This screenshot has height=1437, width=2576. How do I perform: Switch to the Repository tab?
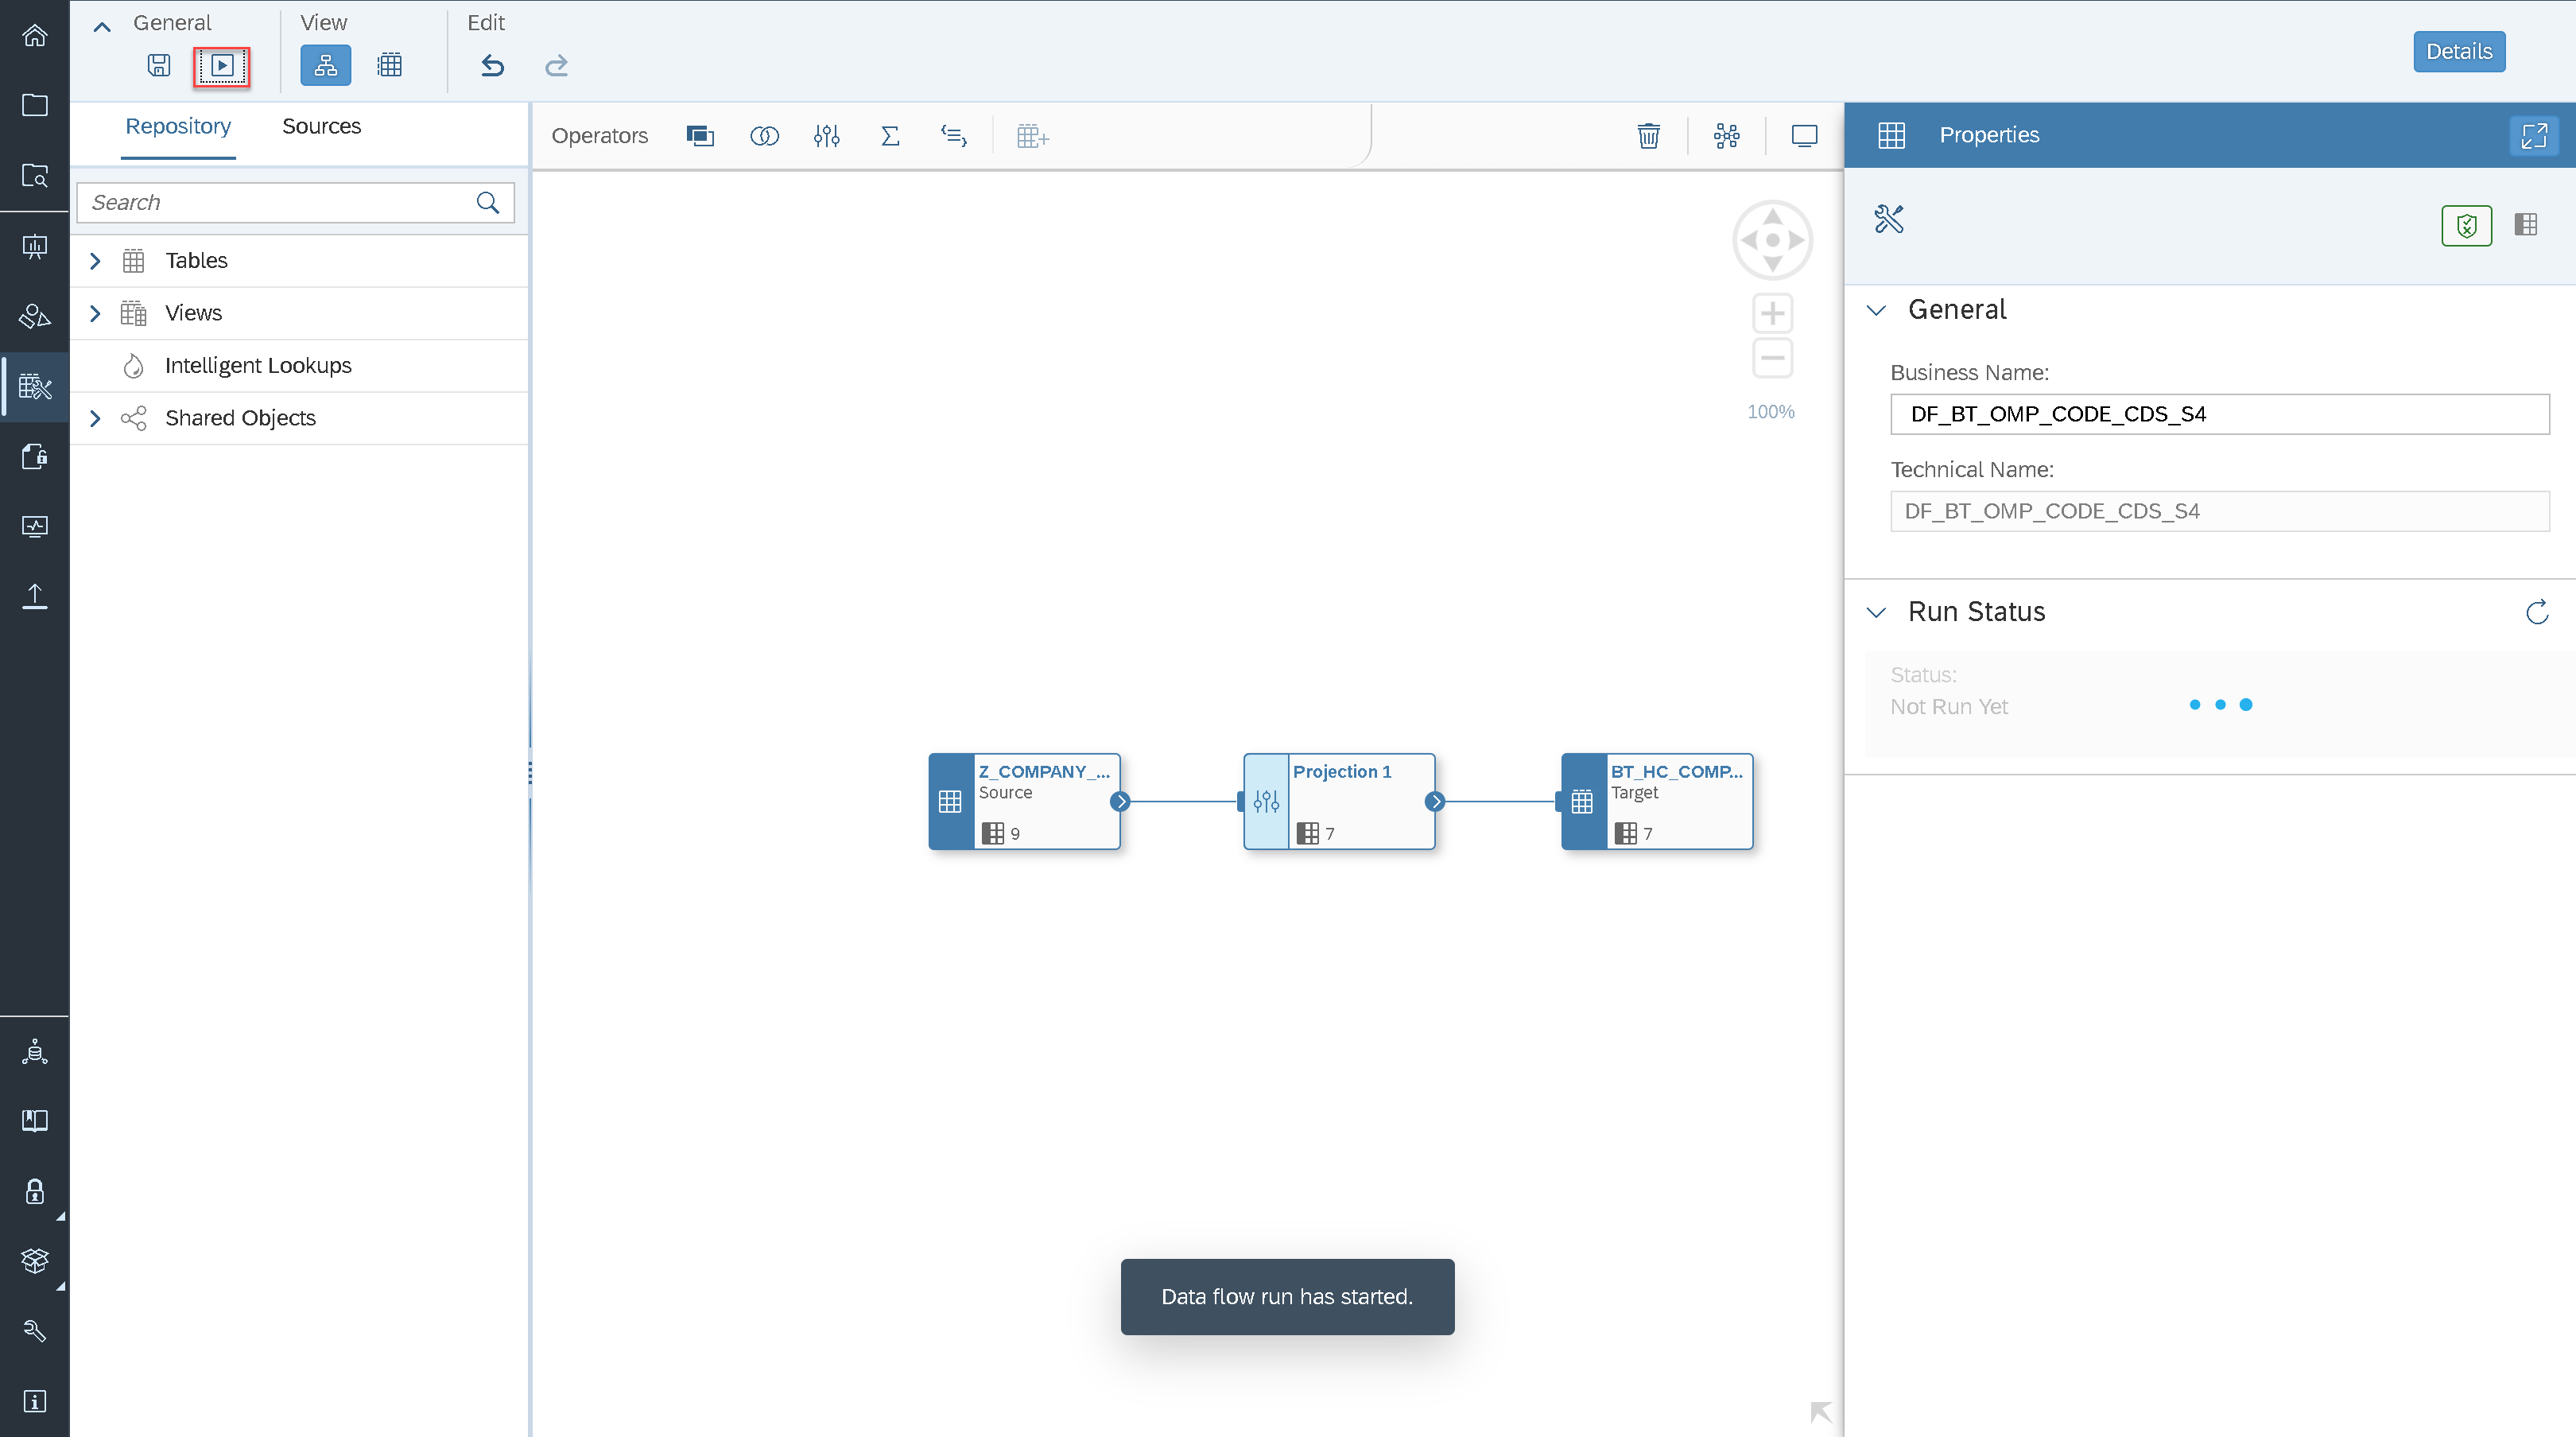tap(178, 126)
